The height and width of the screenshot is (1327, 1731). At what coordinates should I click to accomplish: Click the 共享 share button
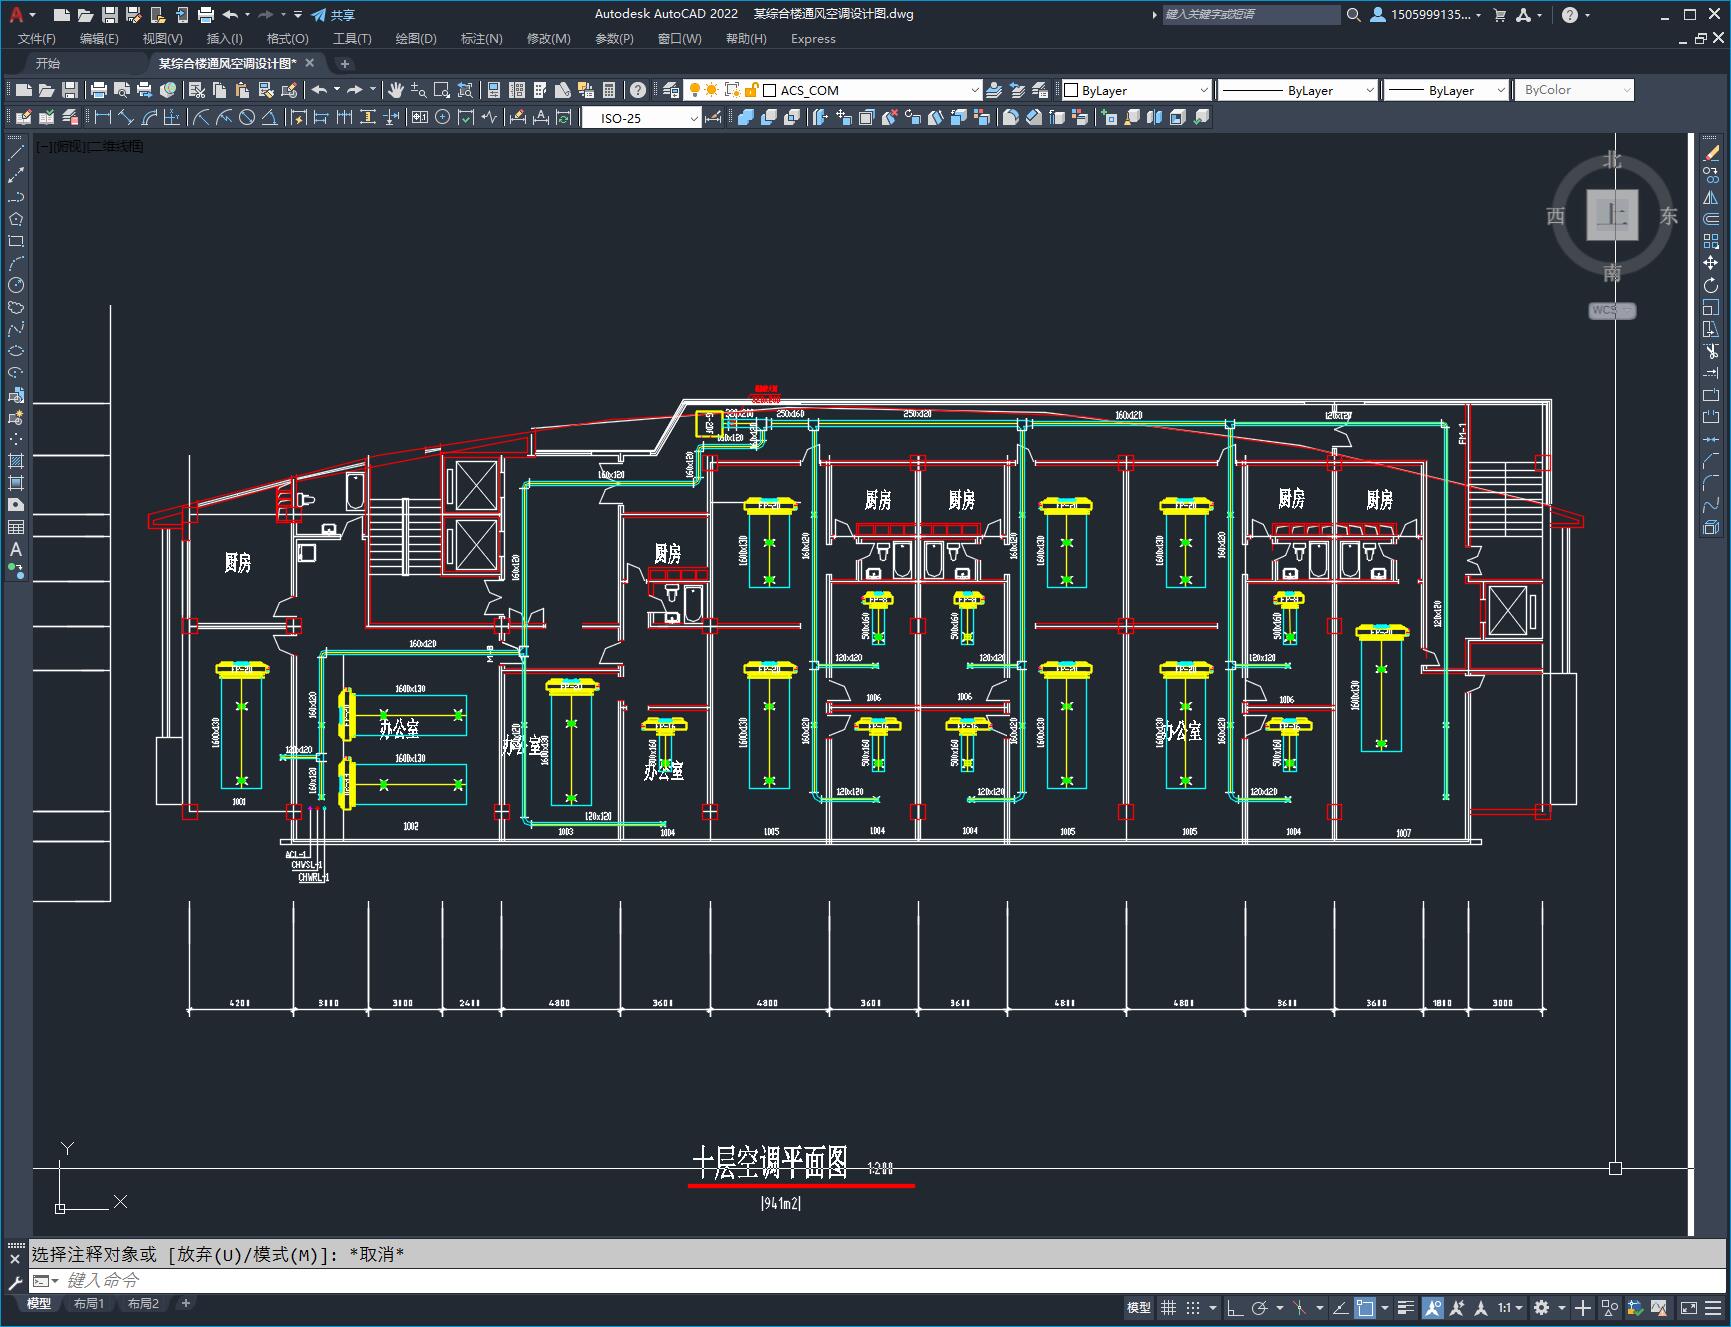[333, 15]
